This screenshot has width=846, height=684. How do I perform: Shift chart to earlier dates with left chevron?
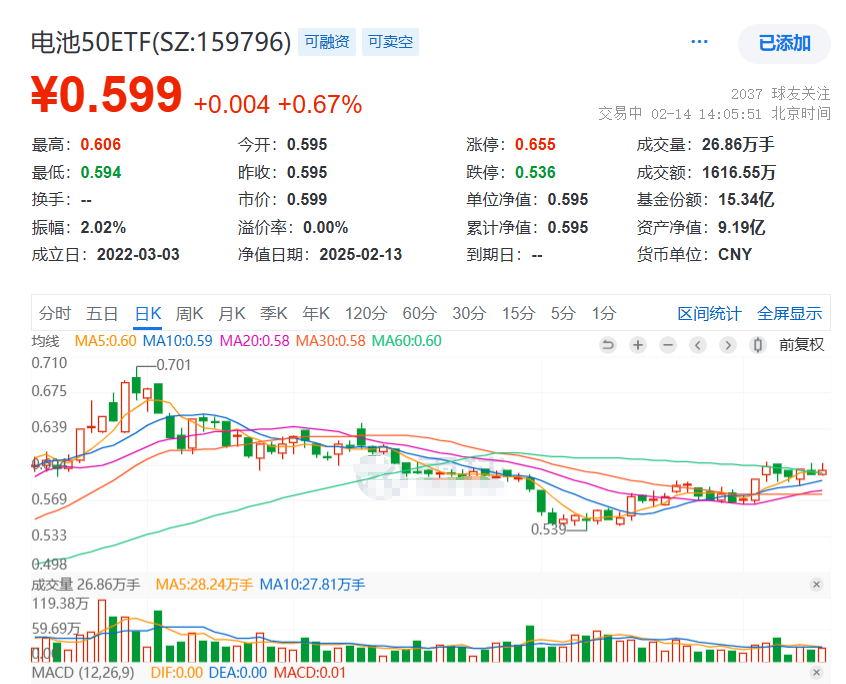click(697, 345)
